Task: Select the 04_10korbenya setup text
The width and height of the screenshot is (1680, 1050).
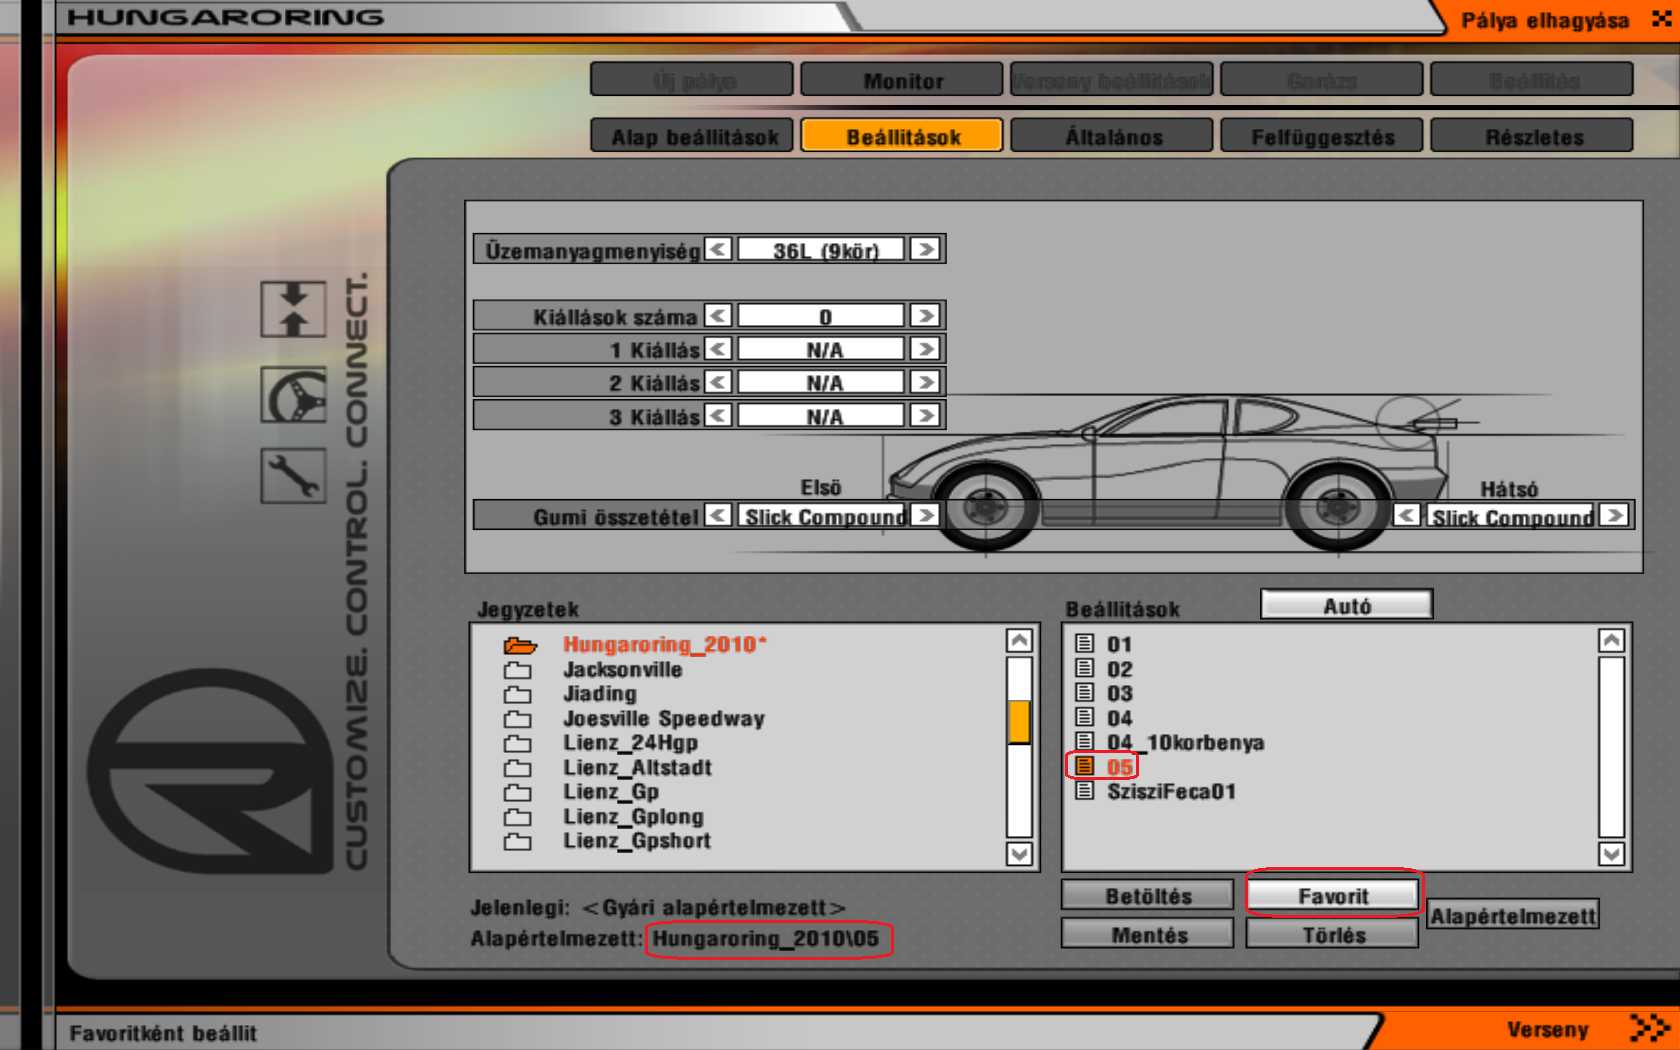Action: point(1185,742)
